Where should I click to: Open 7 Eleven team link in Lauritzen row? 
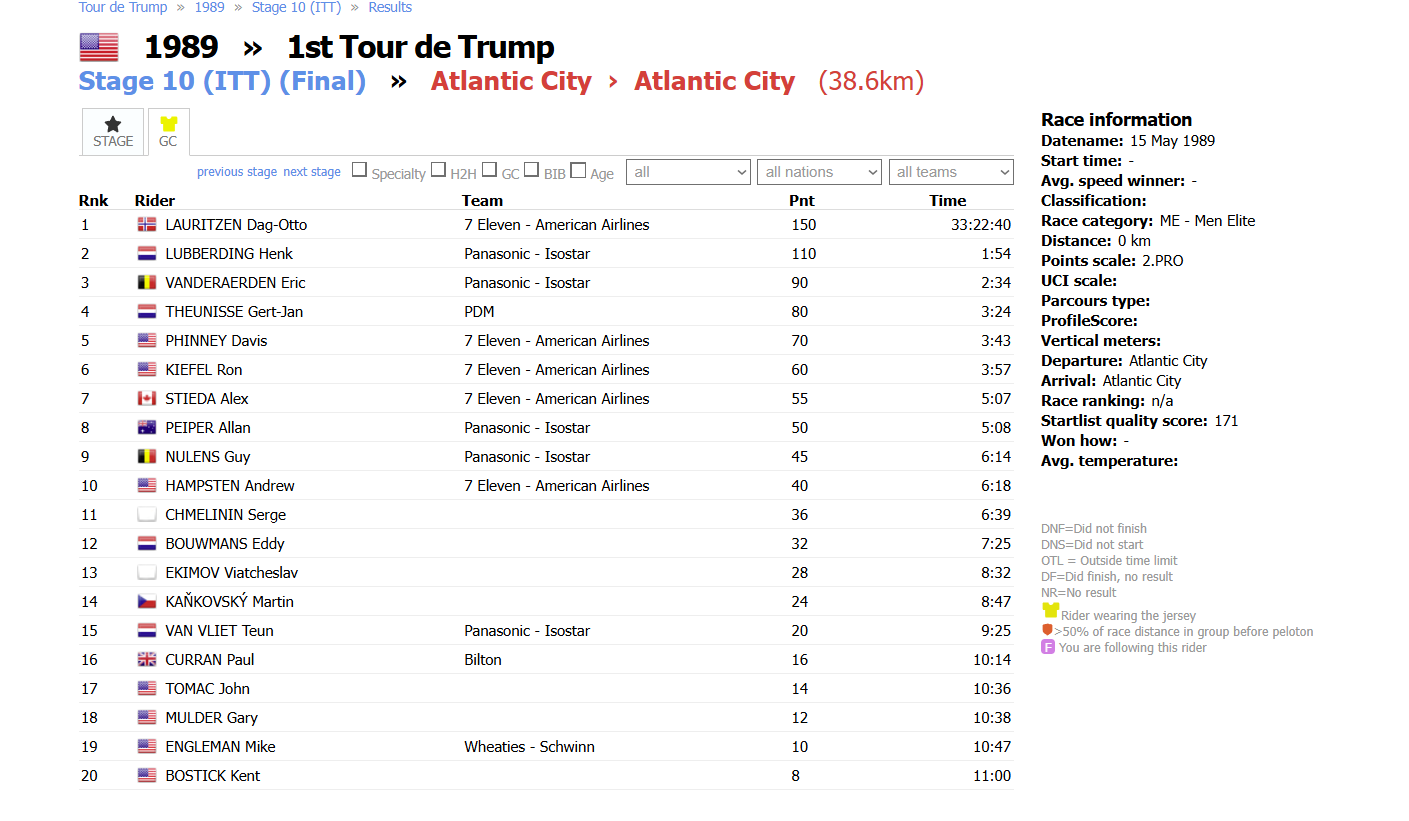pyautogui.click(x=557, y=225)
